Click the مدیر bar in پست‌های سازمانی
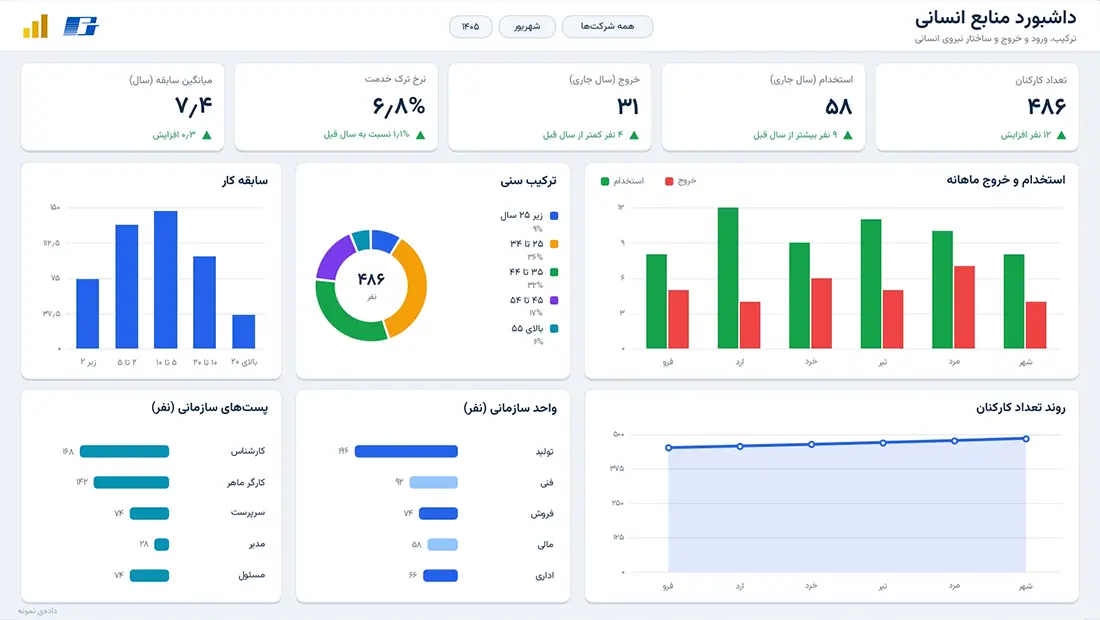The height and width of the screenshot is (620, 1100). coord(161,544)
